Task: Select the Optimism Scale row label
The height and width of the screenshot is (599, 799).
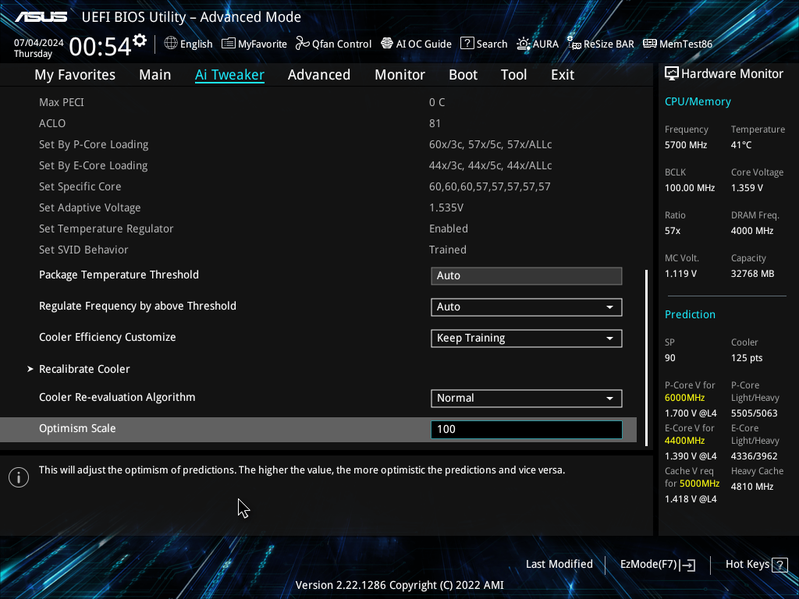Action: [77, 428]
